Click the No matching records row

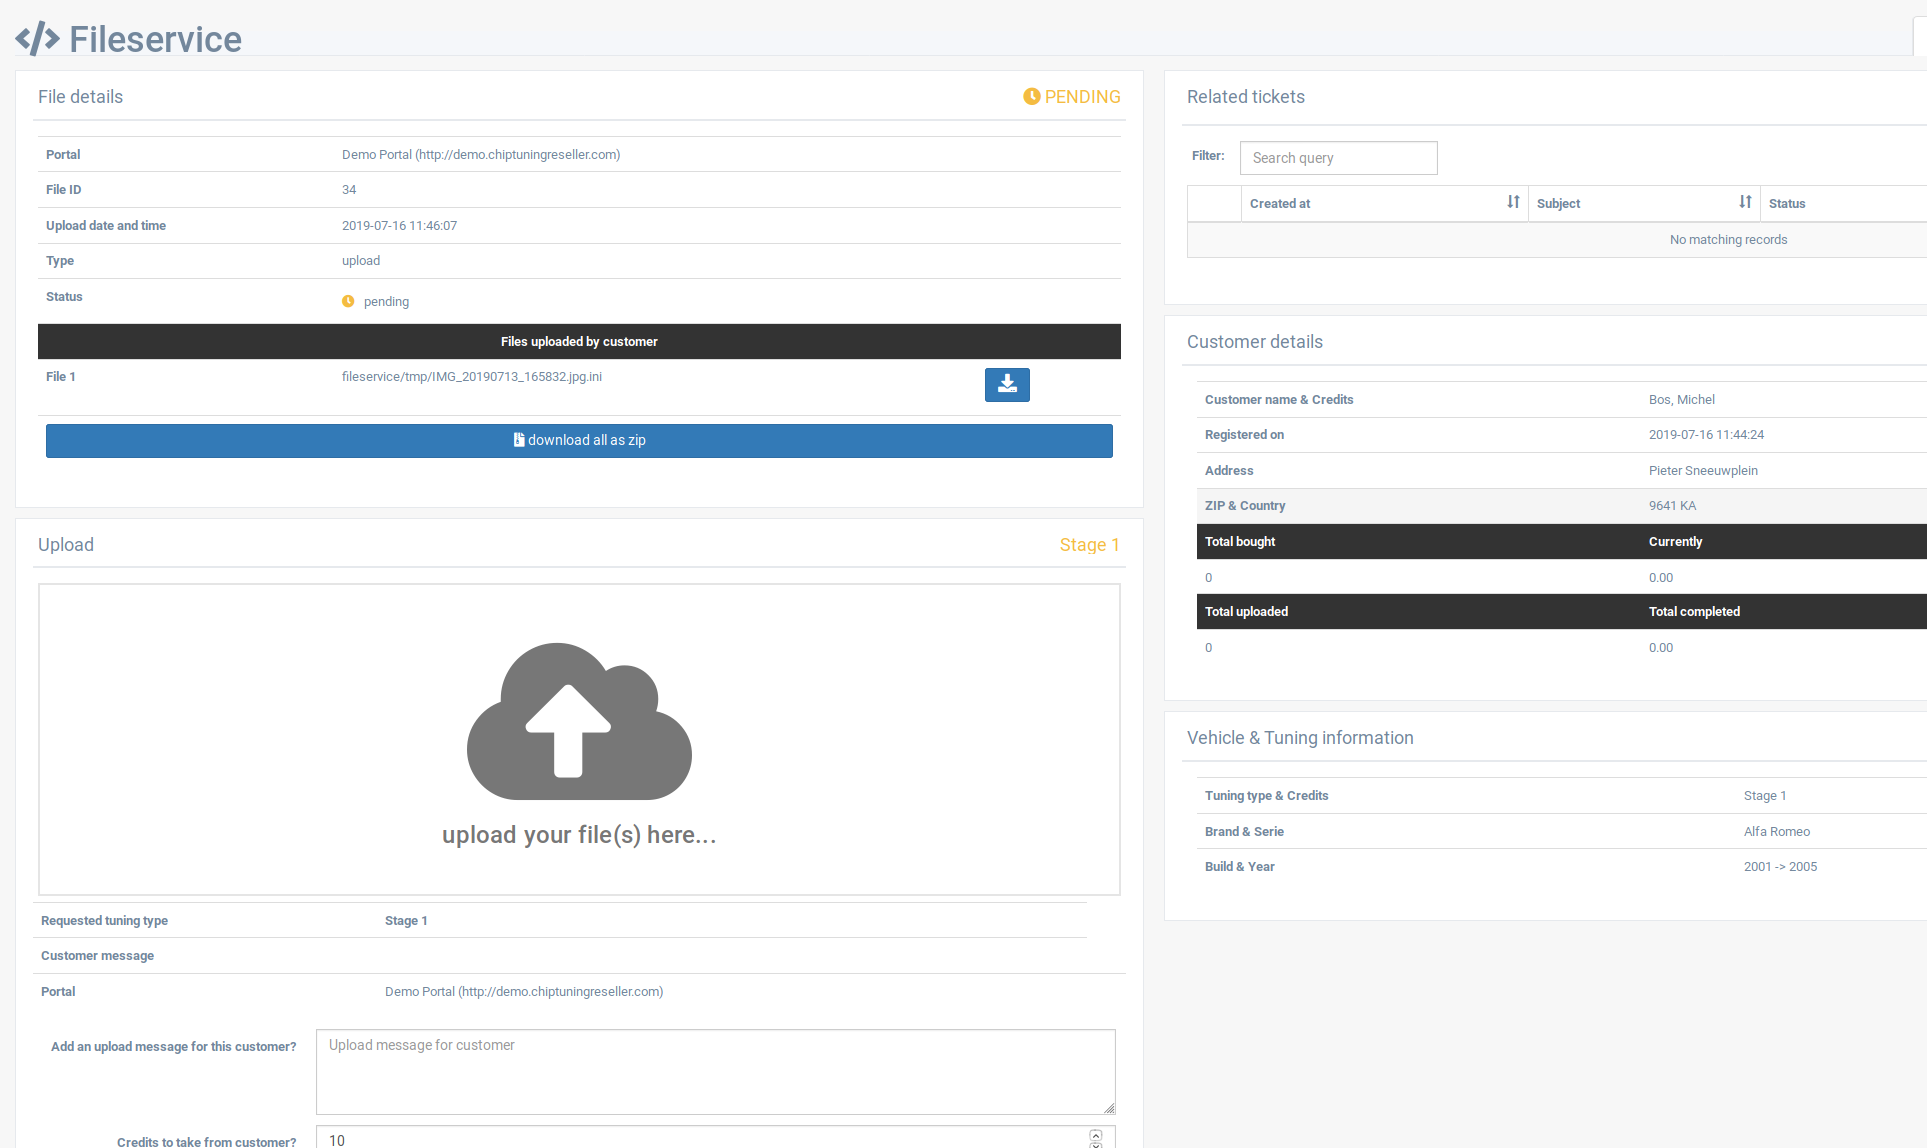(x=1557, y=240)
